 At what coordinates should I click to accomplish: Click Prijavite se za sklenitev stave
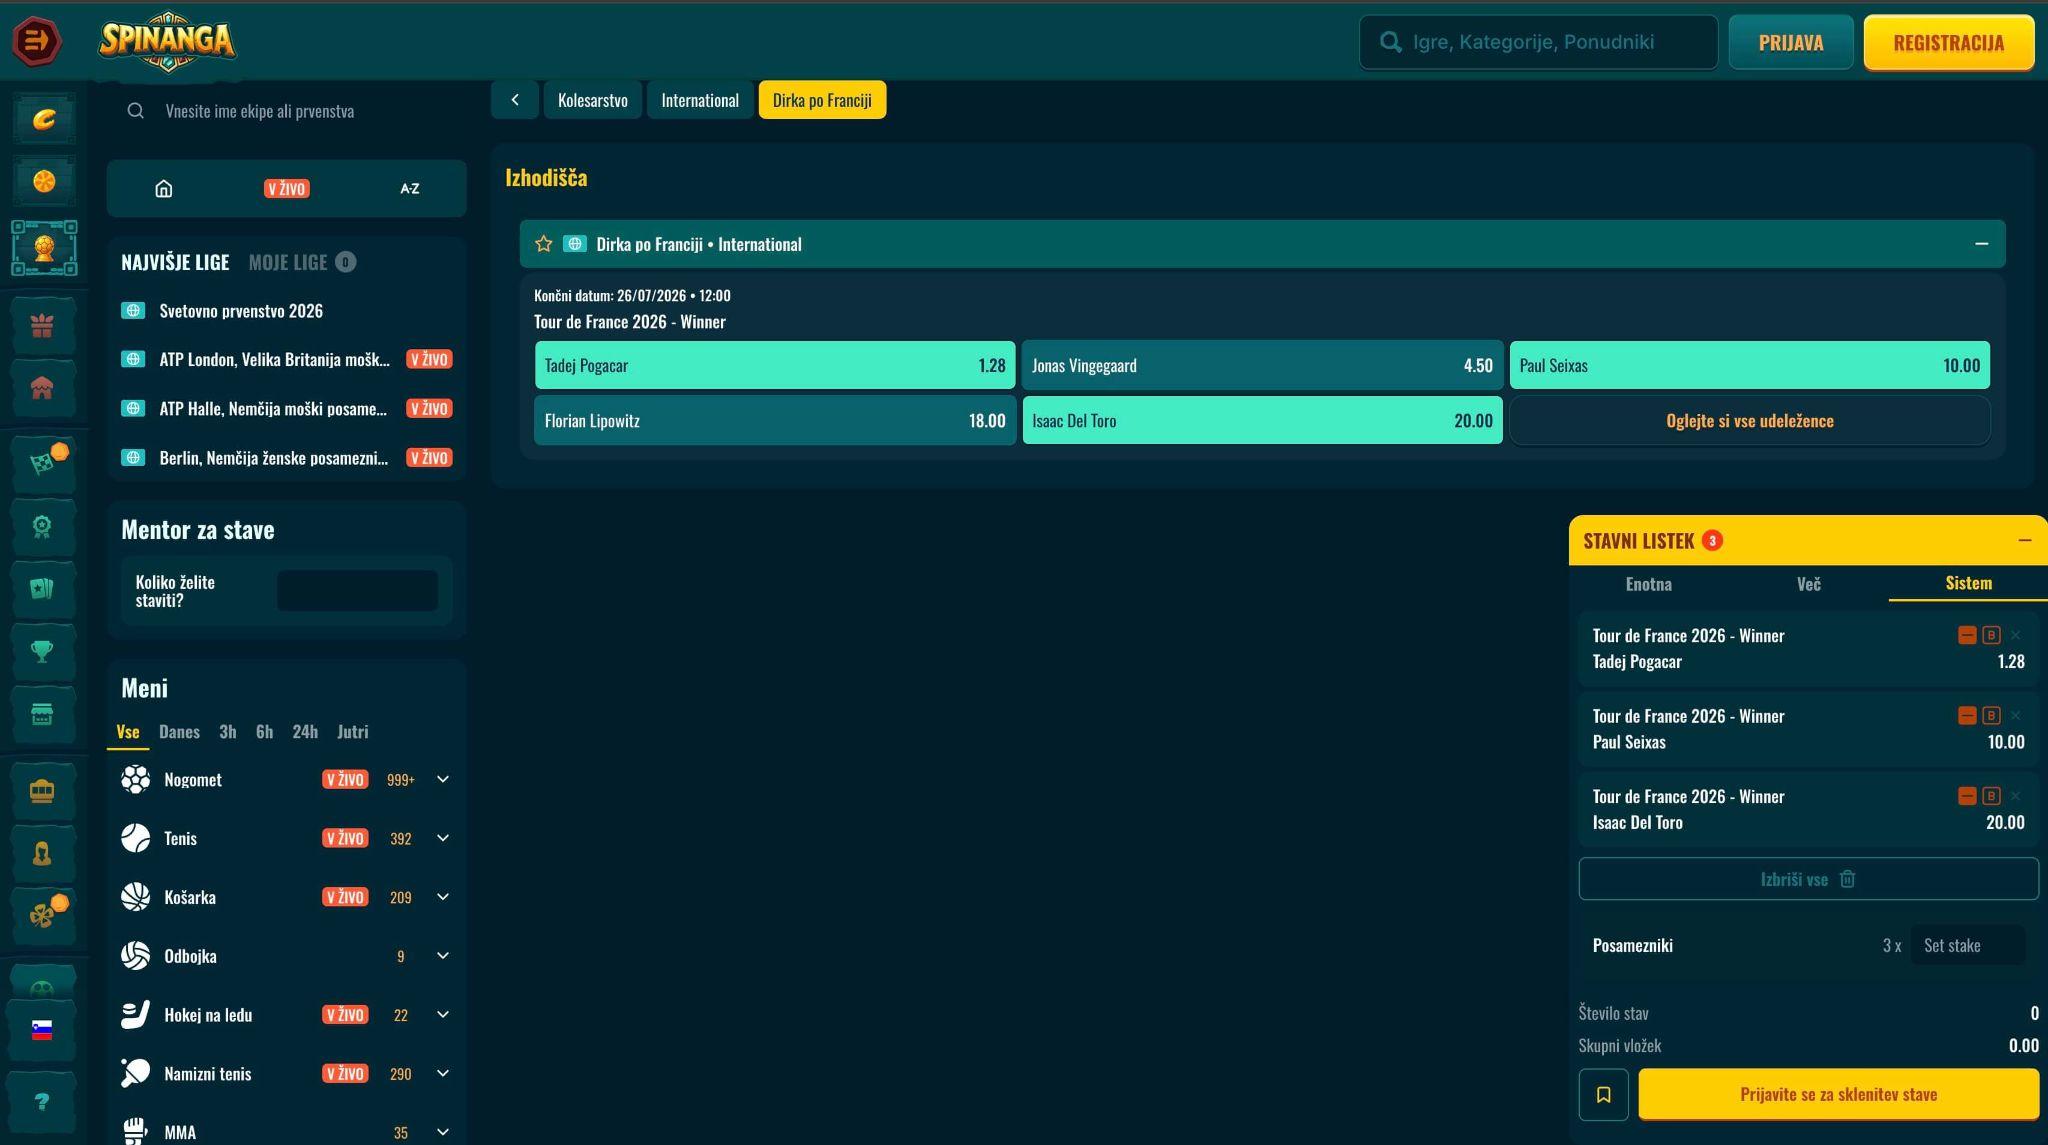(1838, 1094)
